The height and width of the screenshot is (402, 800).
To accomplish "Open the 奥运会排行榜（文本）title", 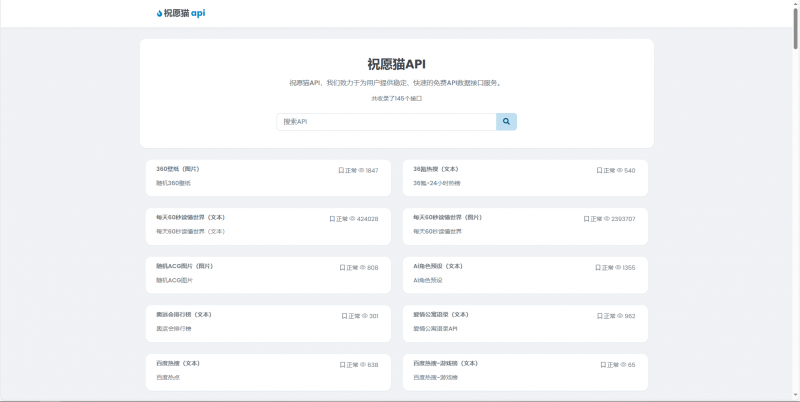I will coord(184,315).
